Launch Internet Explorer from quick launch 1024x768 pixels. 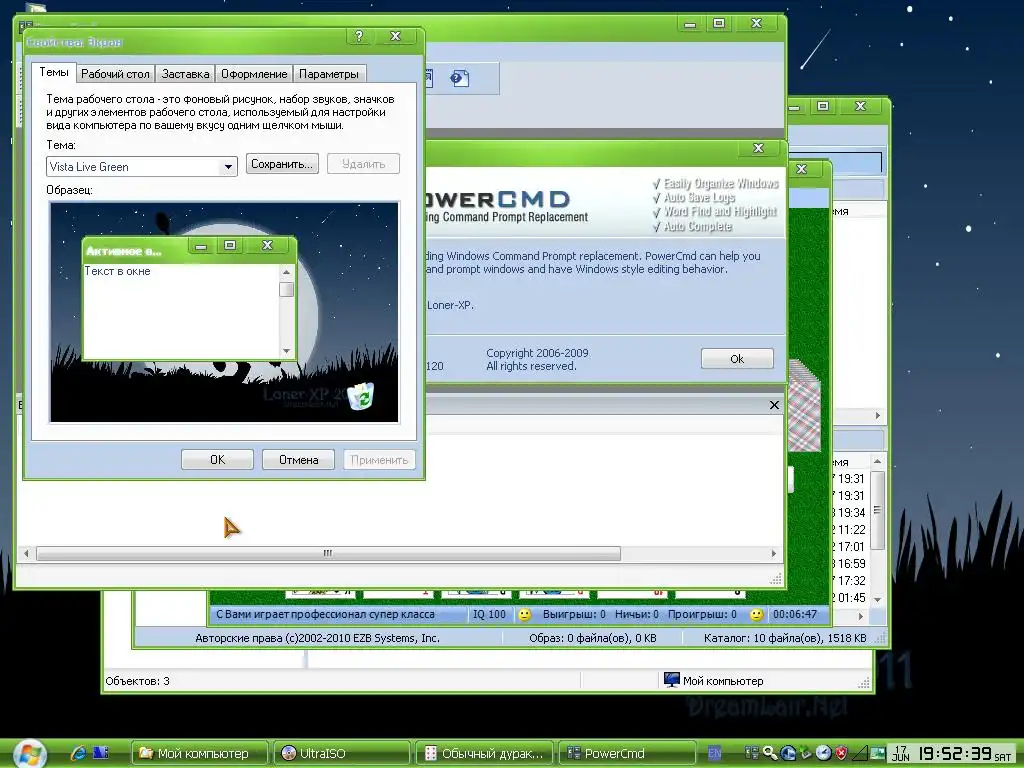78,753
